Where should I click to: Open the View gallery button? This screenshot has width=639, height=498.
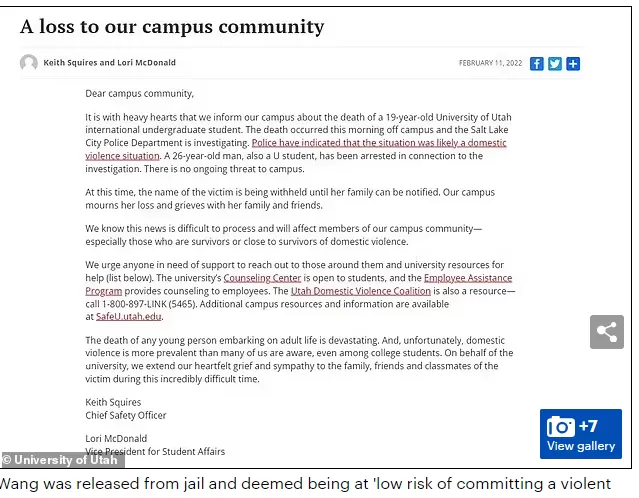(581, 434)
